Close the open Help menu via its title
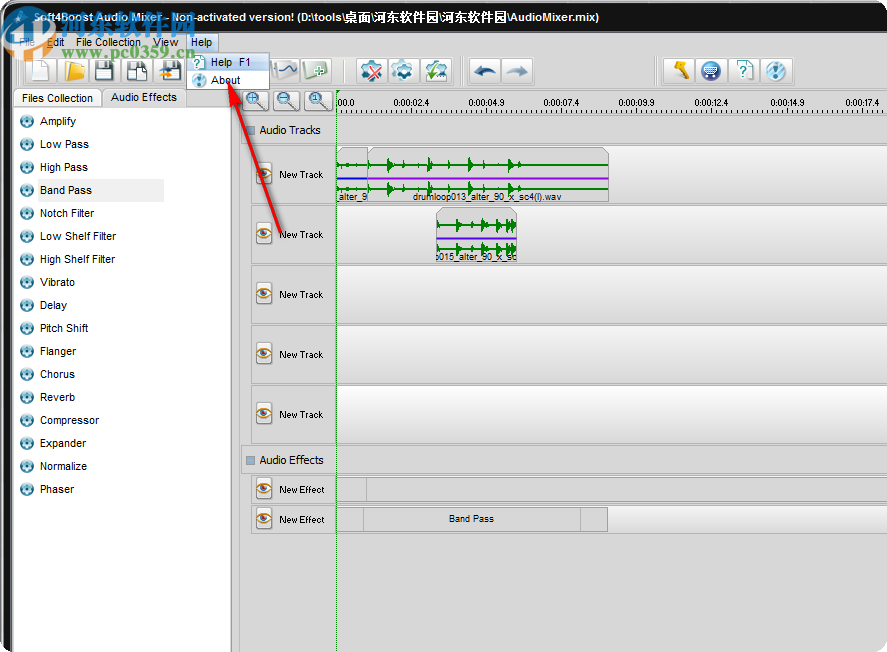Viewport: 887px width, 652px height. tap(201, 42)
